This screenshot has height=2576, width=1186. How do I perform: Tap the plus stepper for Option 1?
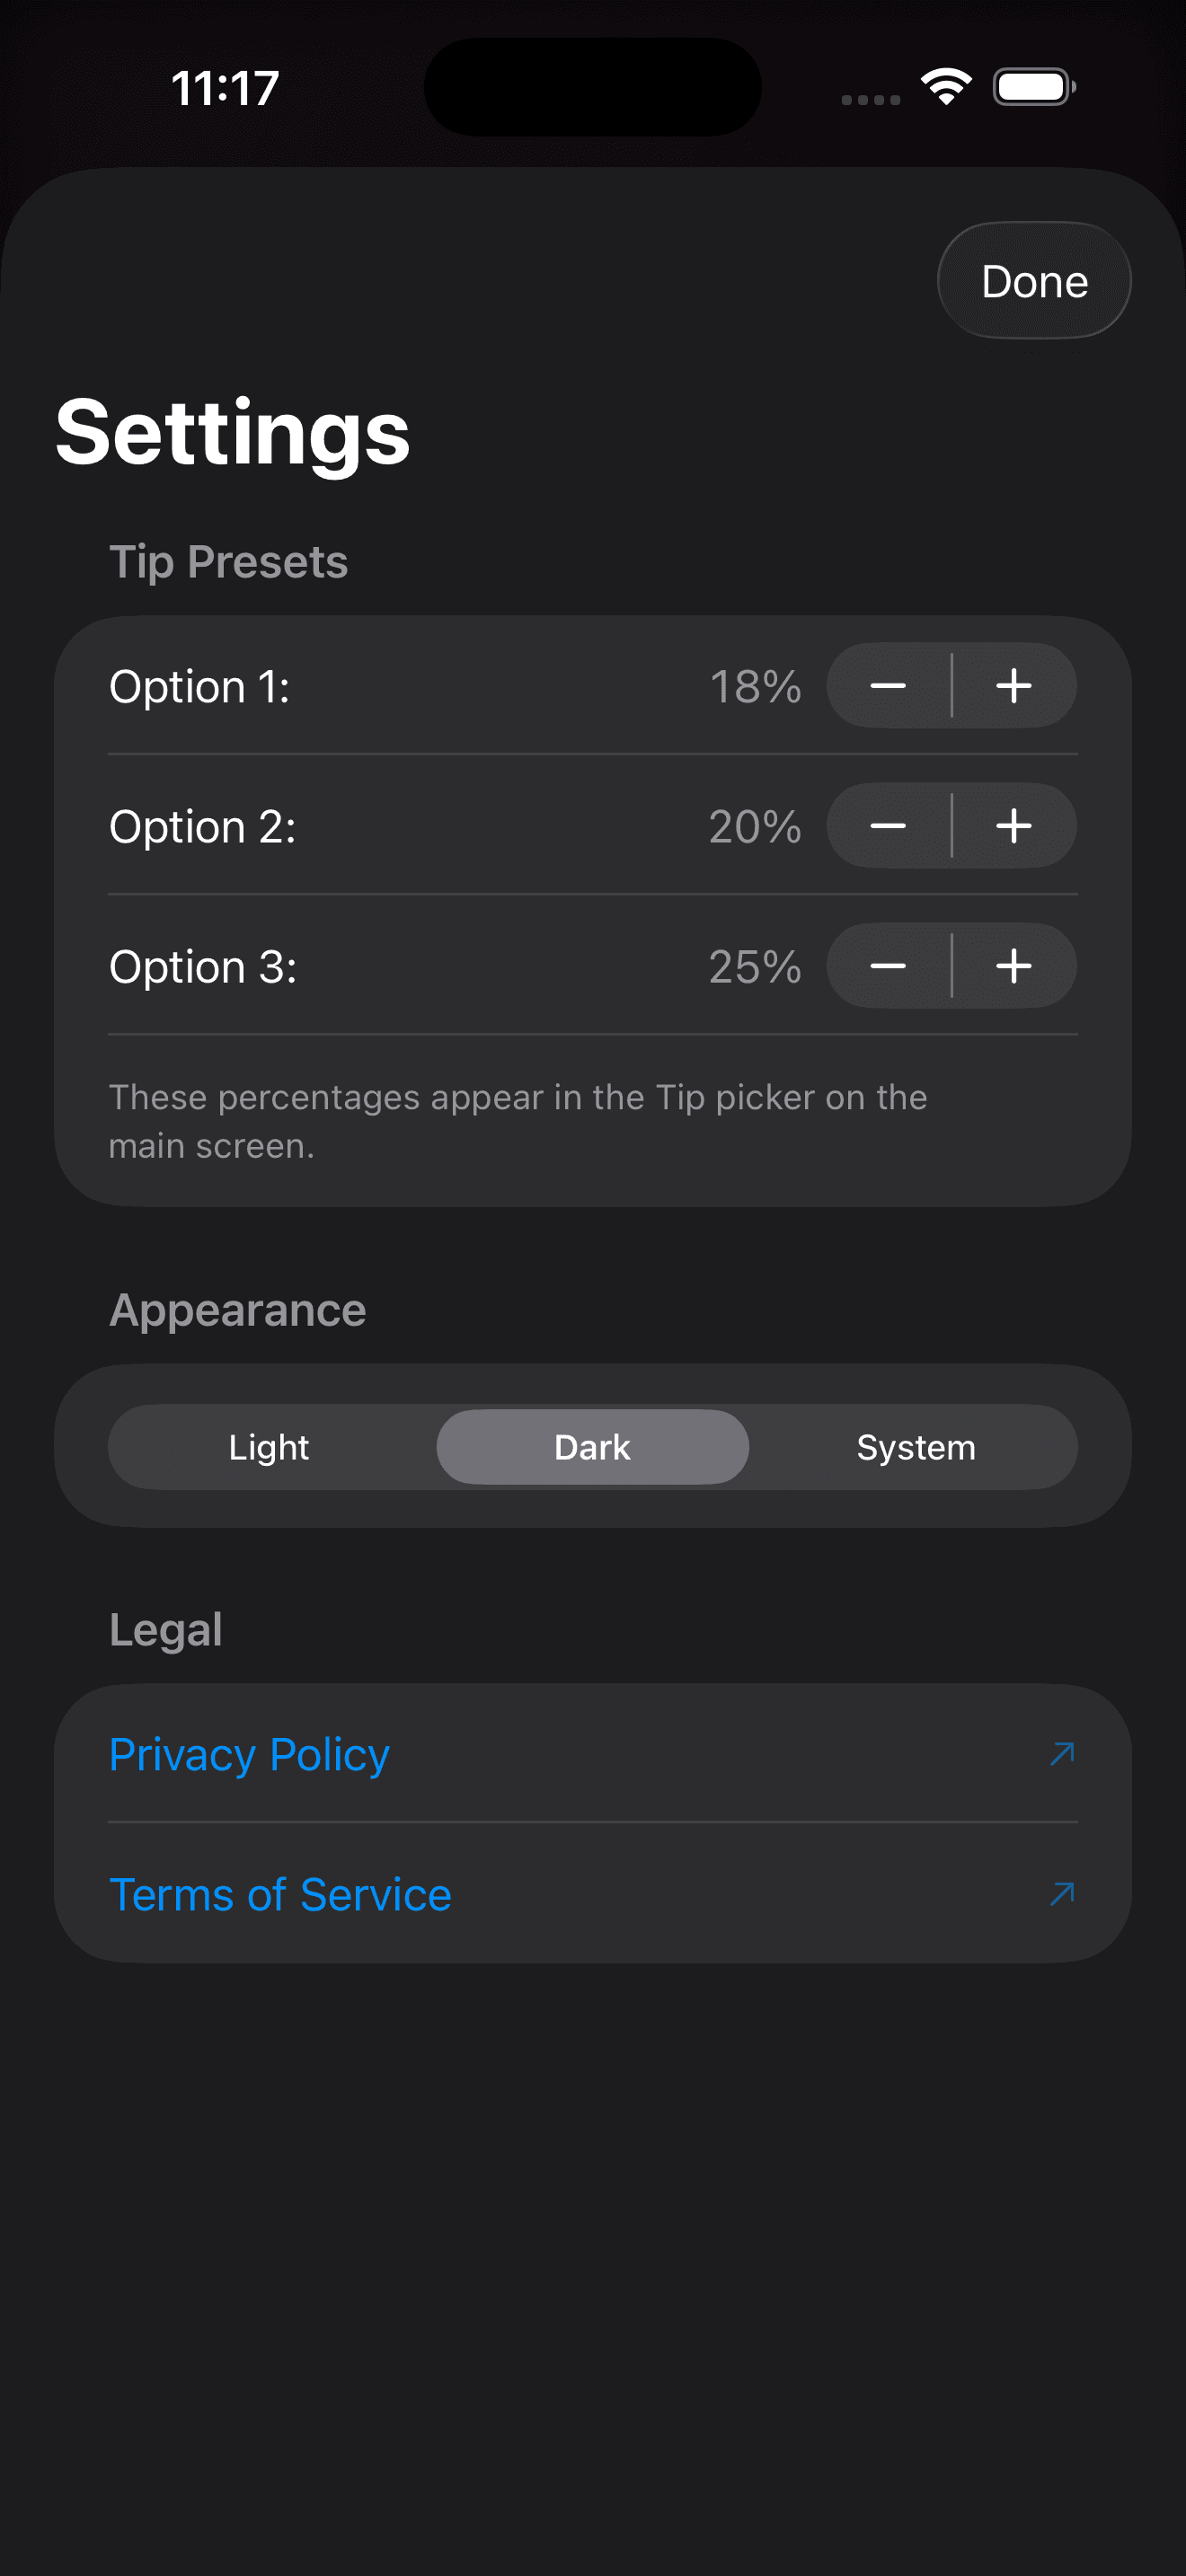pyautogui.click(x=1014, y=686)
